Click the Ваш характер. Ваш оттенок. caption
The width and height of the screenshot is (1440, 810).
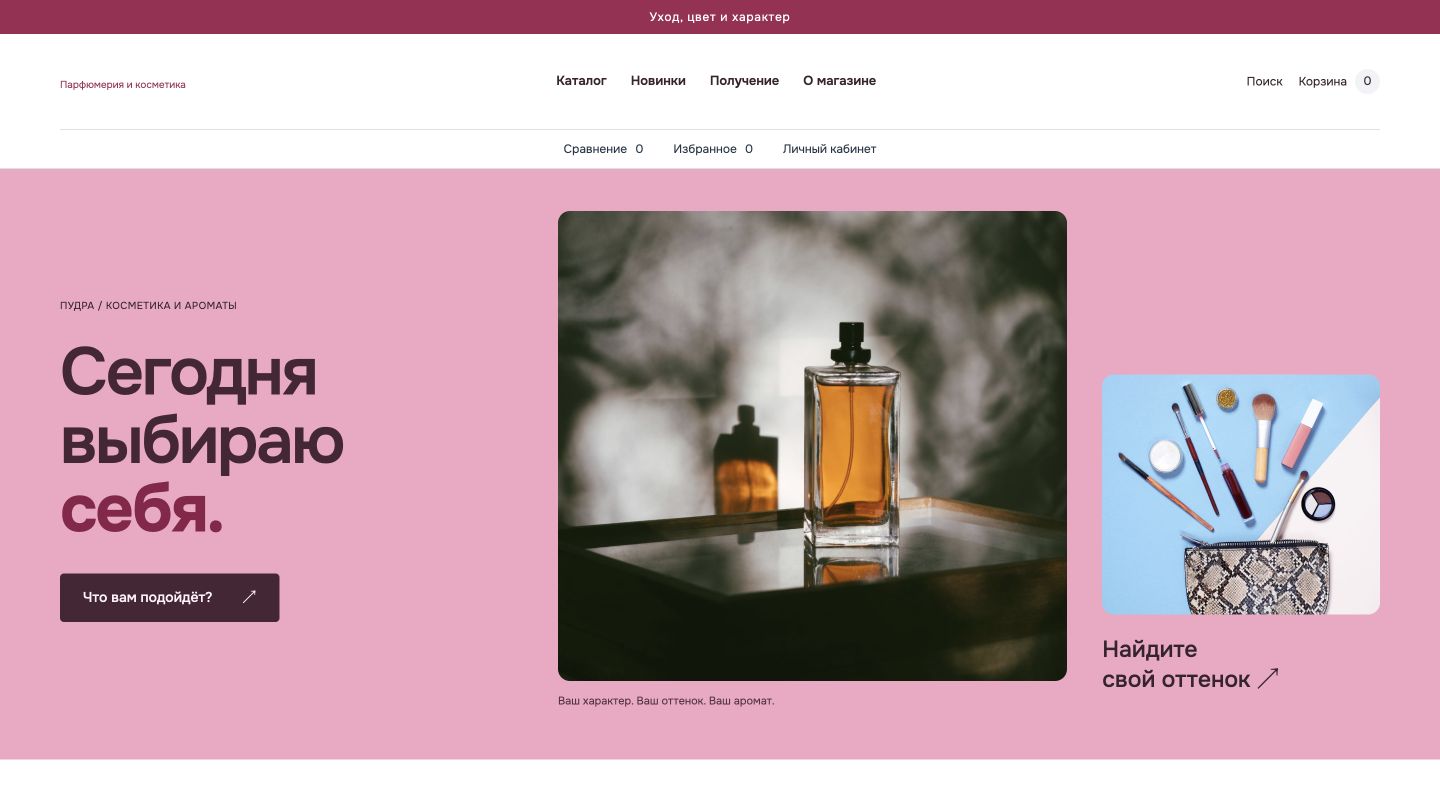pos(666,701)
